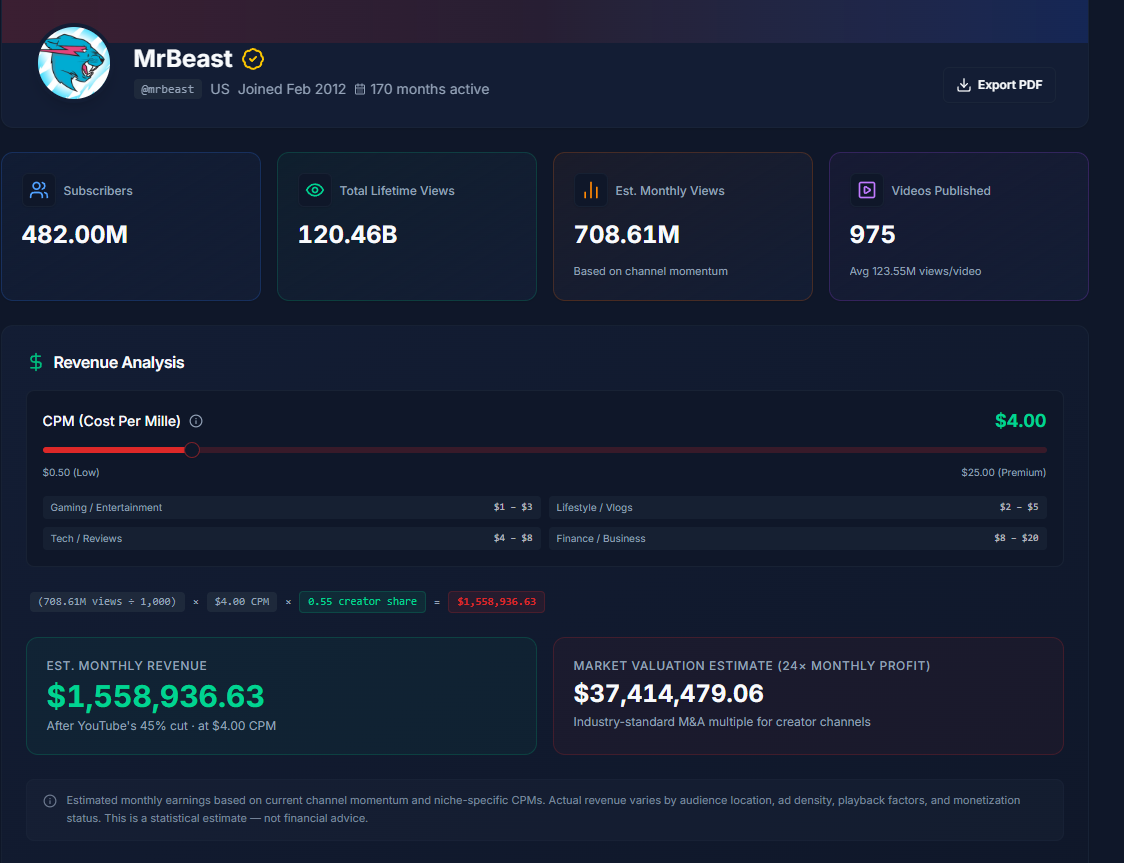The image size is (1124, 863).
Task: Click the Joined Feb 2012 text
Action: coord(292,89)
